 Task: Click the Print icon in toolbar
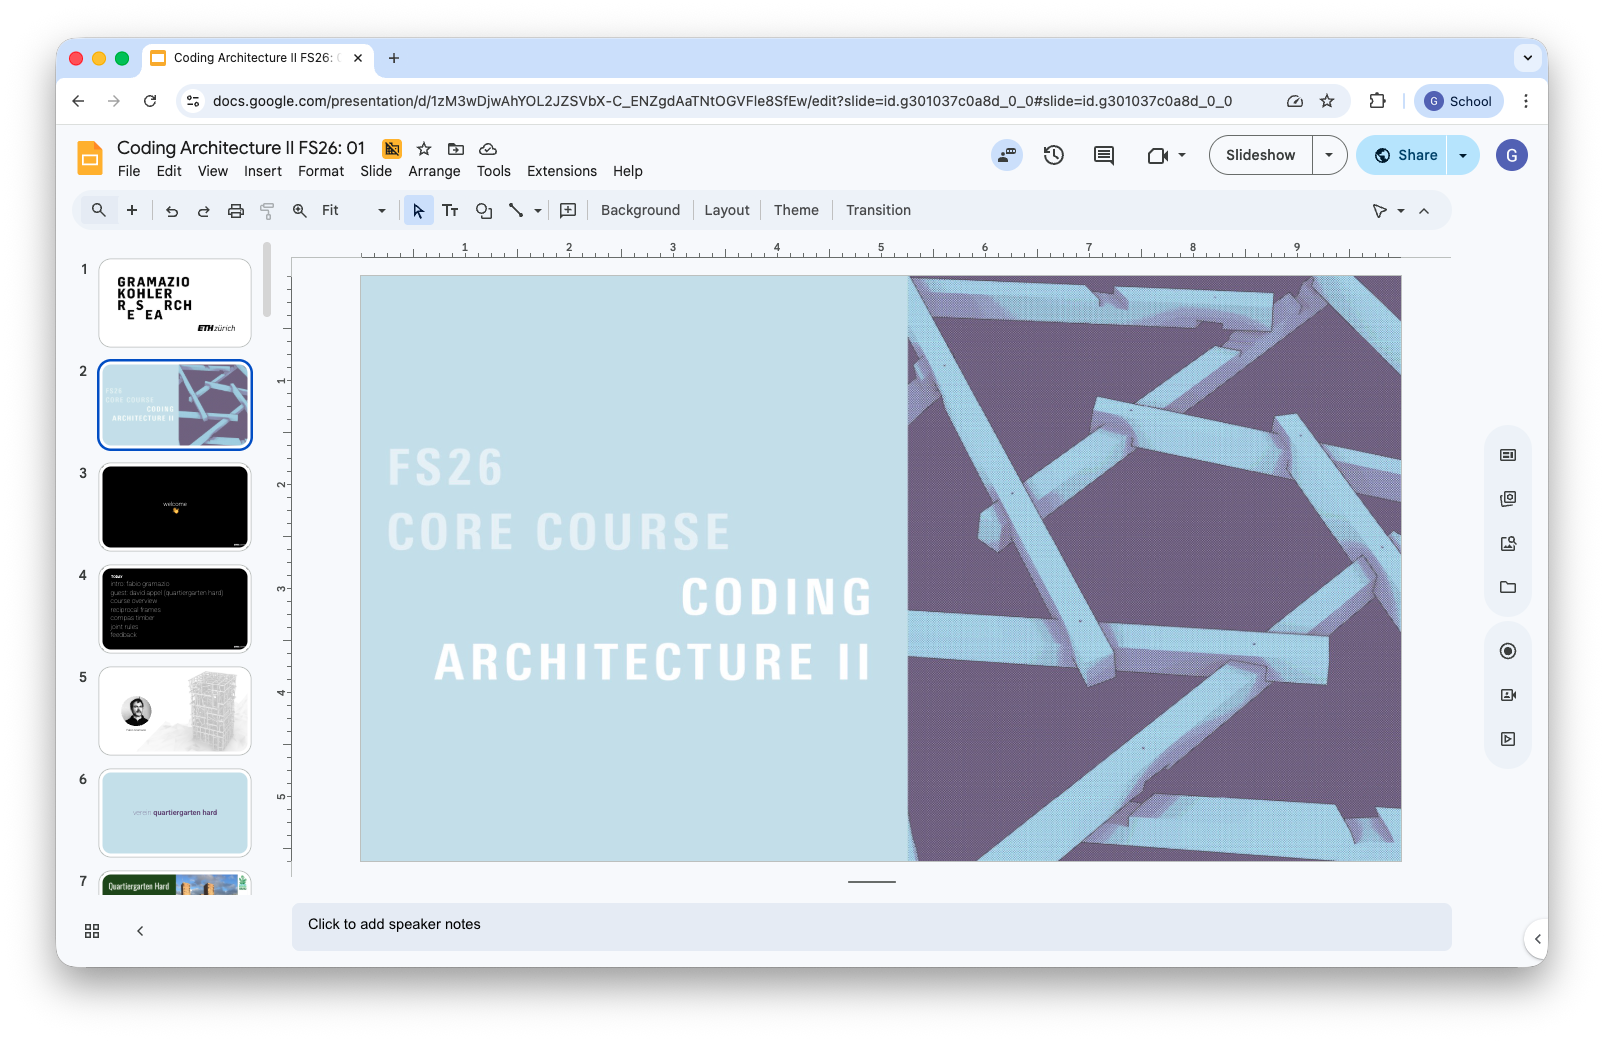[x=236, y=210]
